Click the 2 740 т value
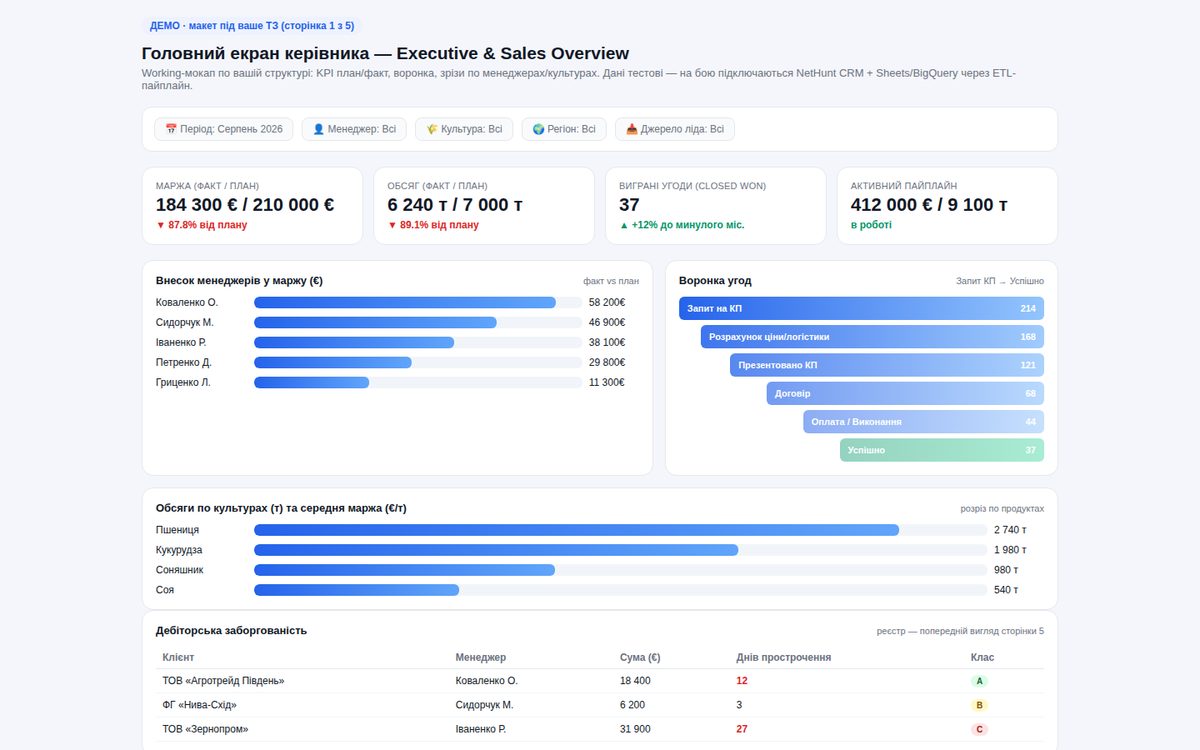 (x=1010, y=530)
